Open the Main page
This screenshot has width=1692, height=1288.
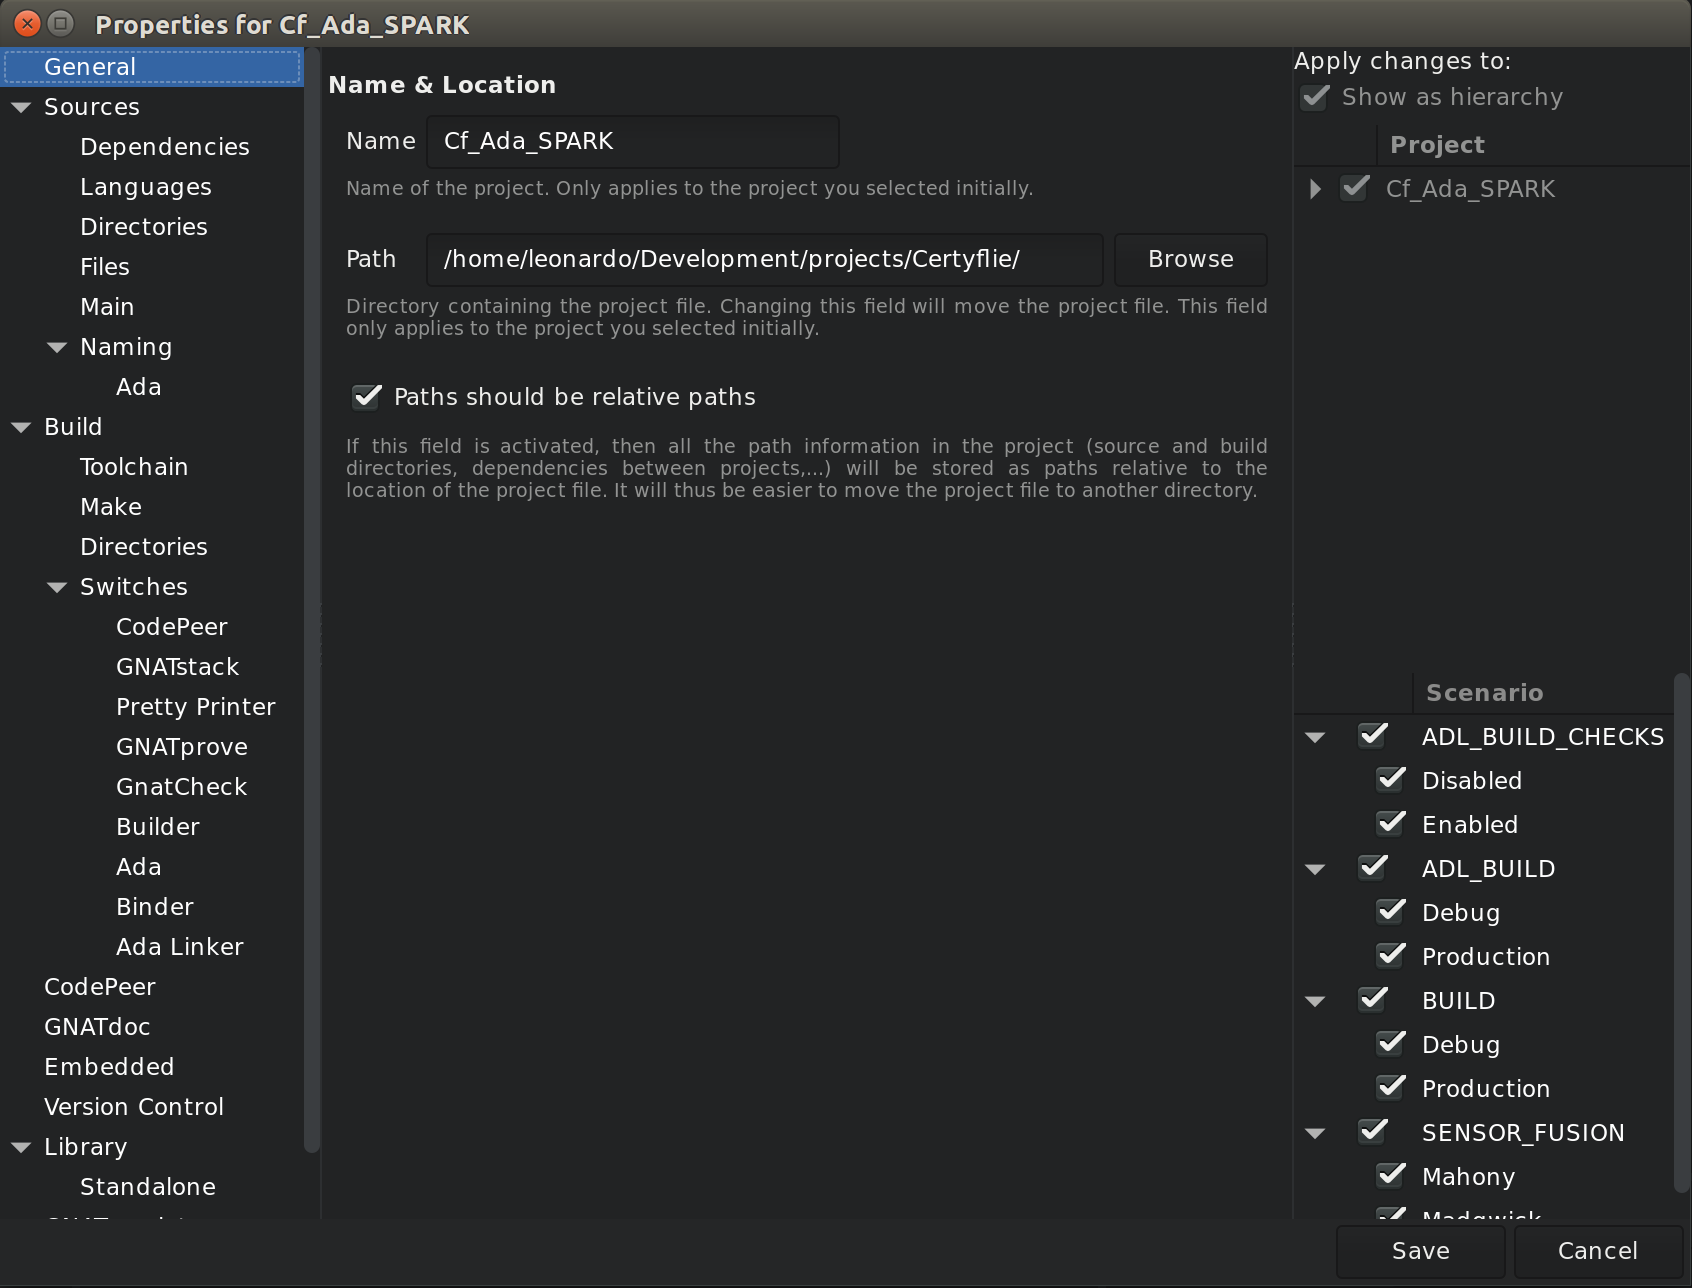(107, 307)
